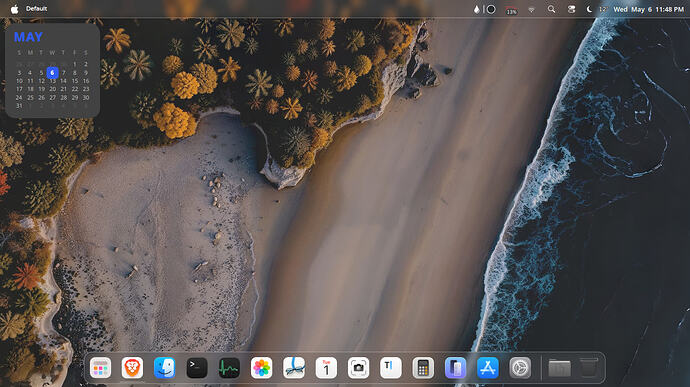This screenshot has height=387, width=690.
Task: Open the TI text editor app
Action: pos(391,368)
